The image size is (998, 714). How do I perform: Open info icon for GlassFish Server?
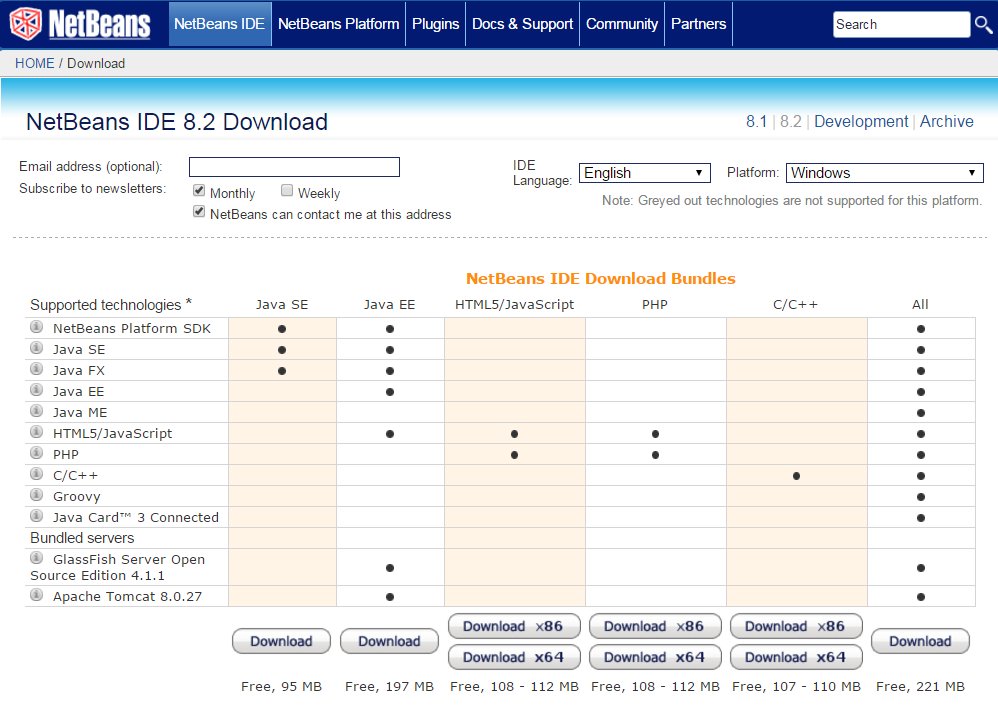click(37, 558)
